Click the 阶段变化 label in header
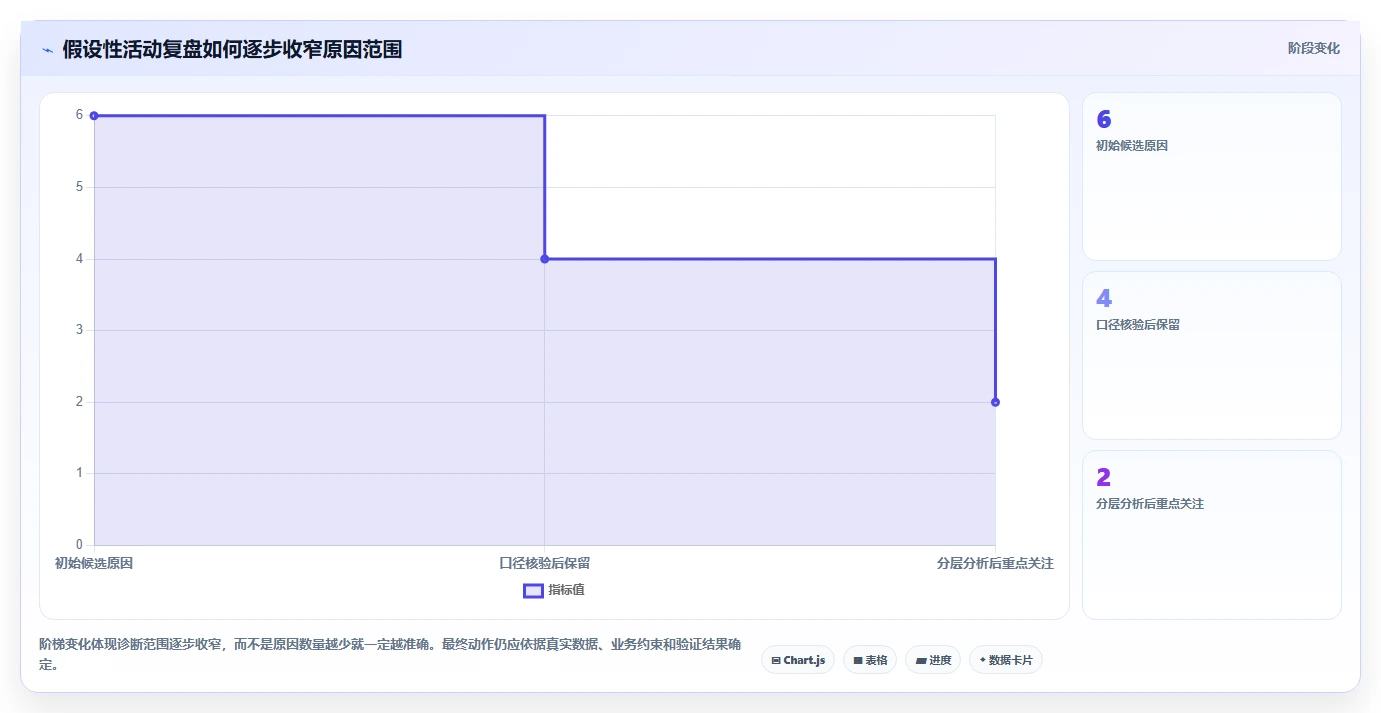Screen dimensions: 1381x713 1314,48
